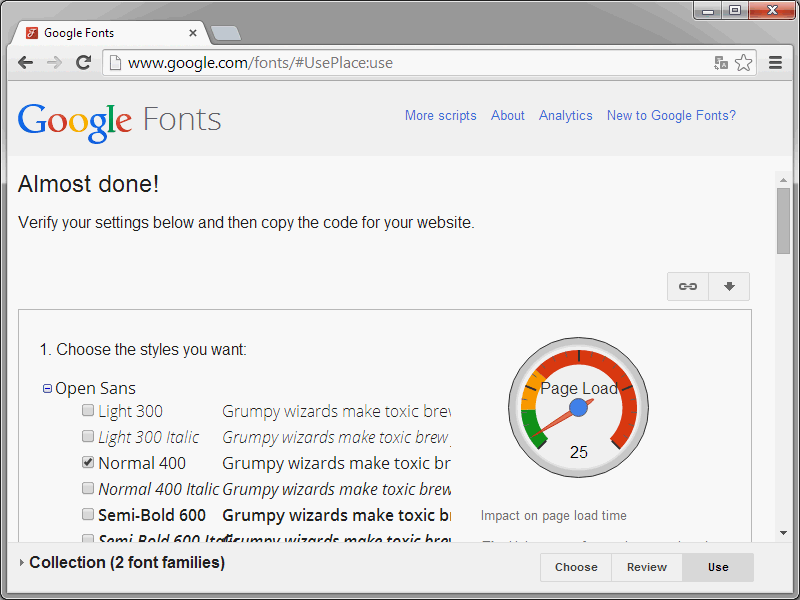The image size is (800, 600).
Task: Bookmark page with the star icon
Action: pos(743,63)
